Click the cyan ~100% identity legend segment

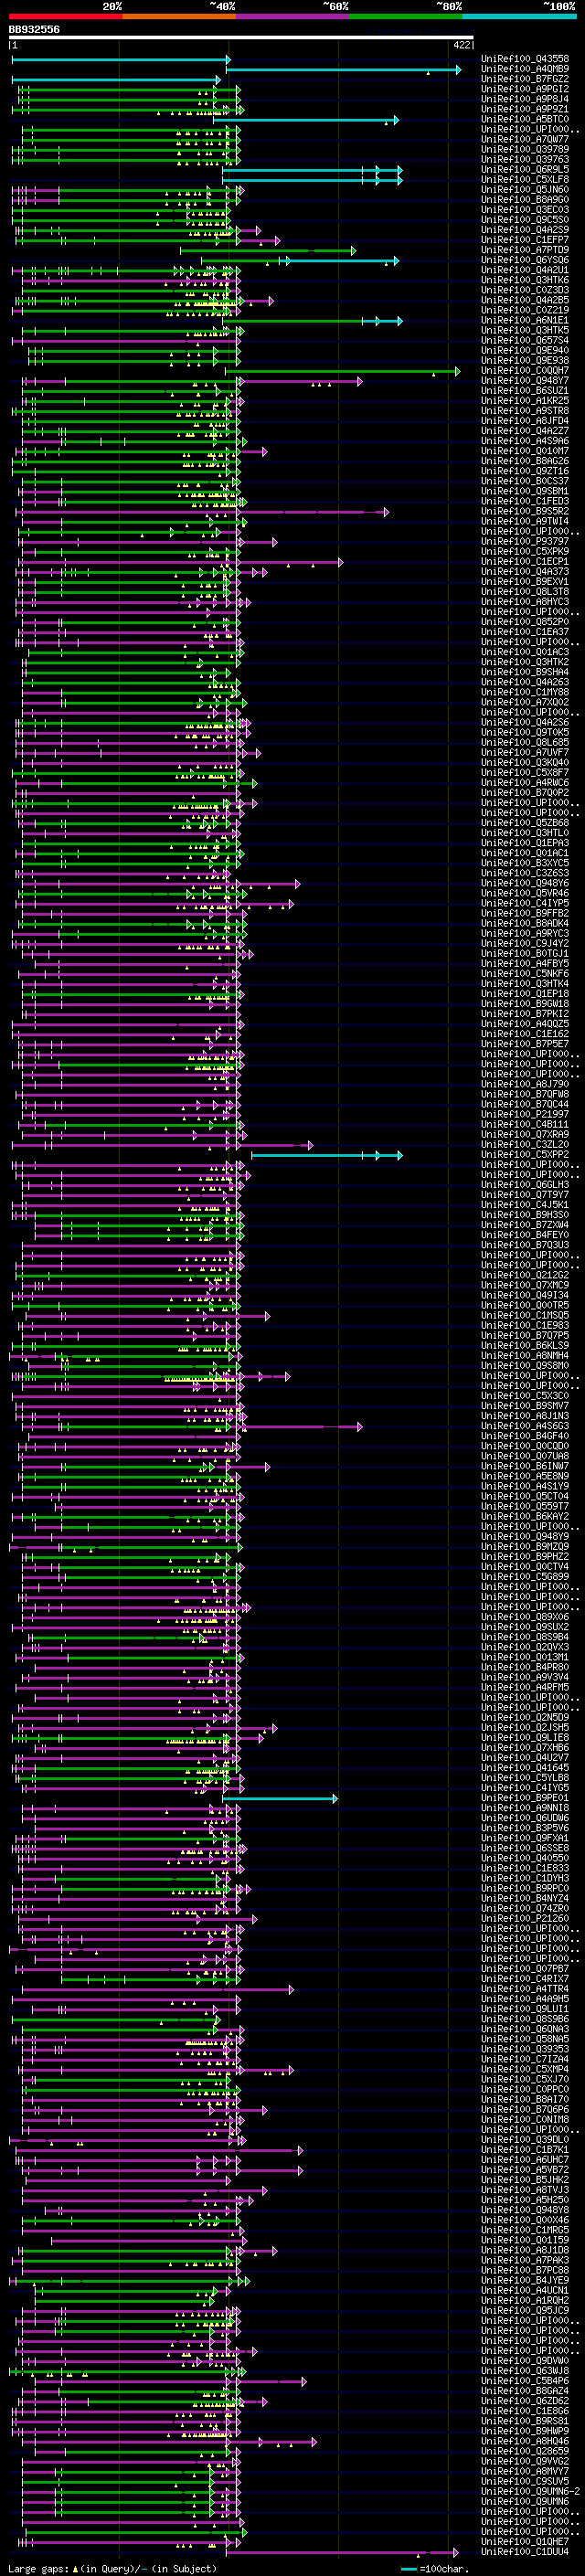[519, 16]
